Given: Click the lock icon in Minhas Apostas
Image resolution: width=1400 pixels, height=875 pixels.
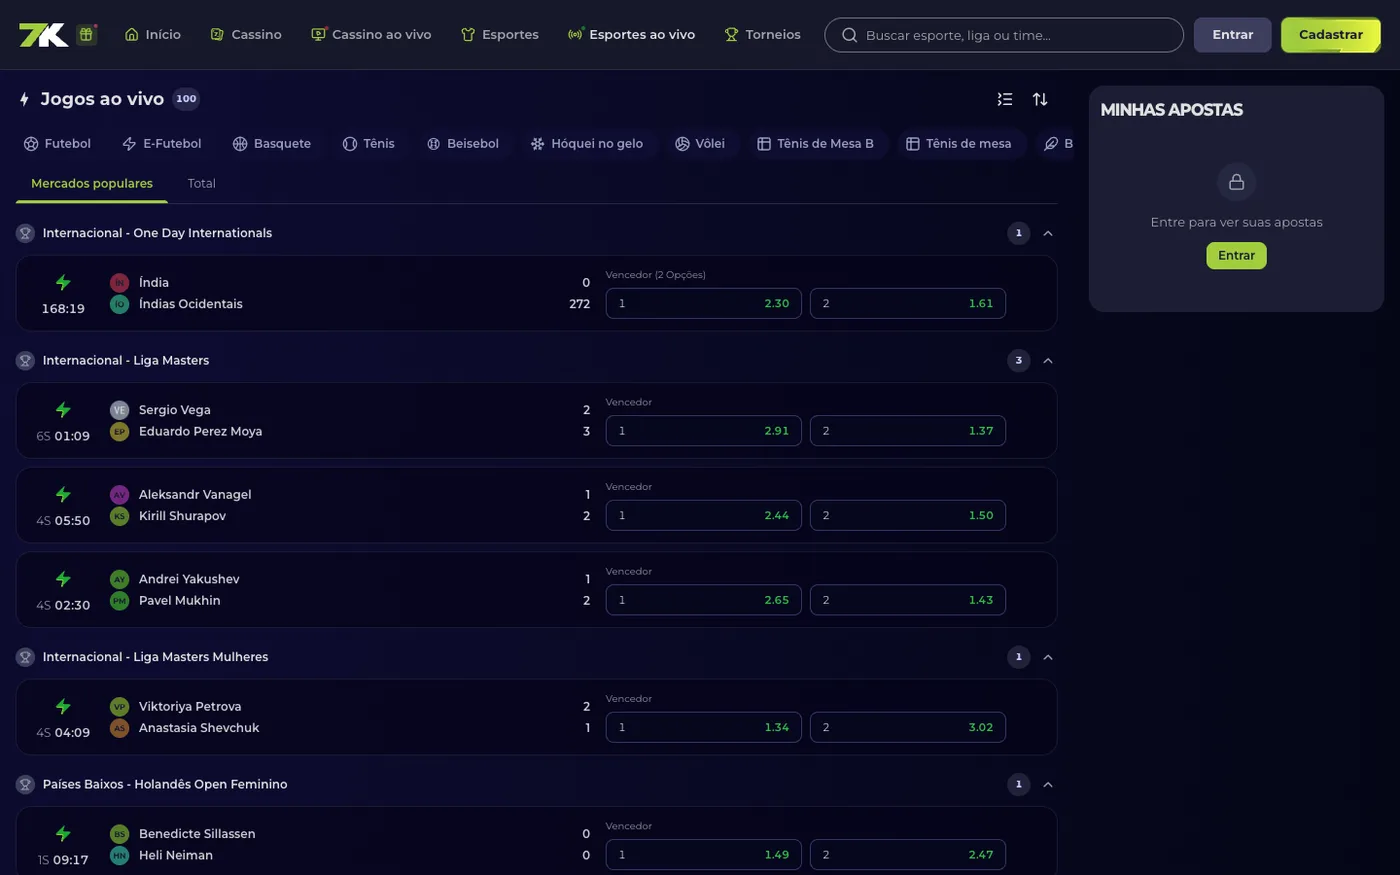Looking at the screenshot, I should [1237, 182].
